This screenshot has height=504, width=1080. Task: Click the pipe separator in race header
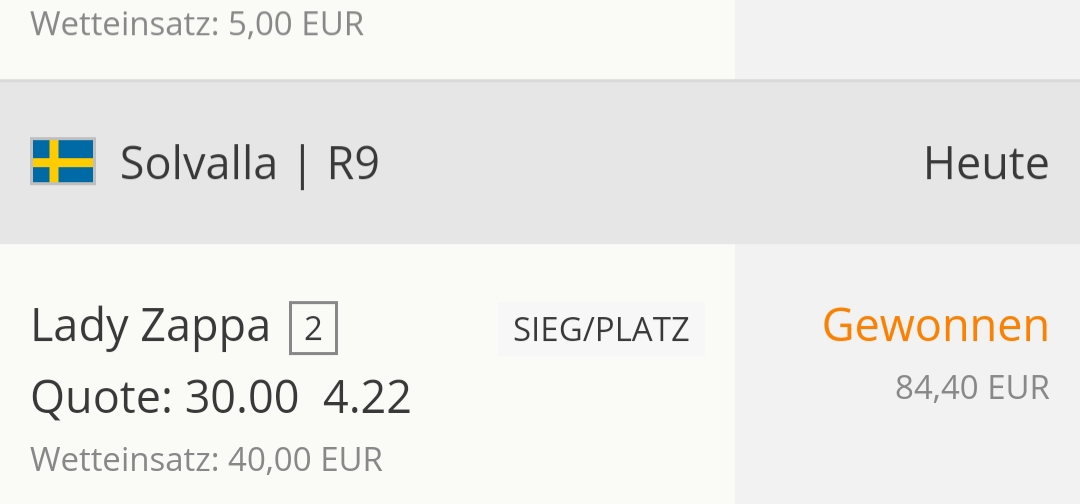coord(302,165)
